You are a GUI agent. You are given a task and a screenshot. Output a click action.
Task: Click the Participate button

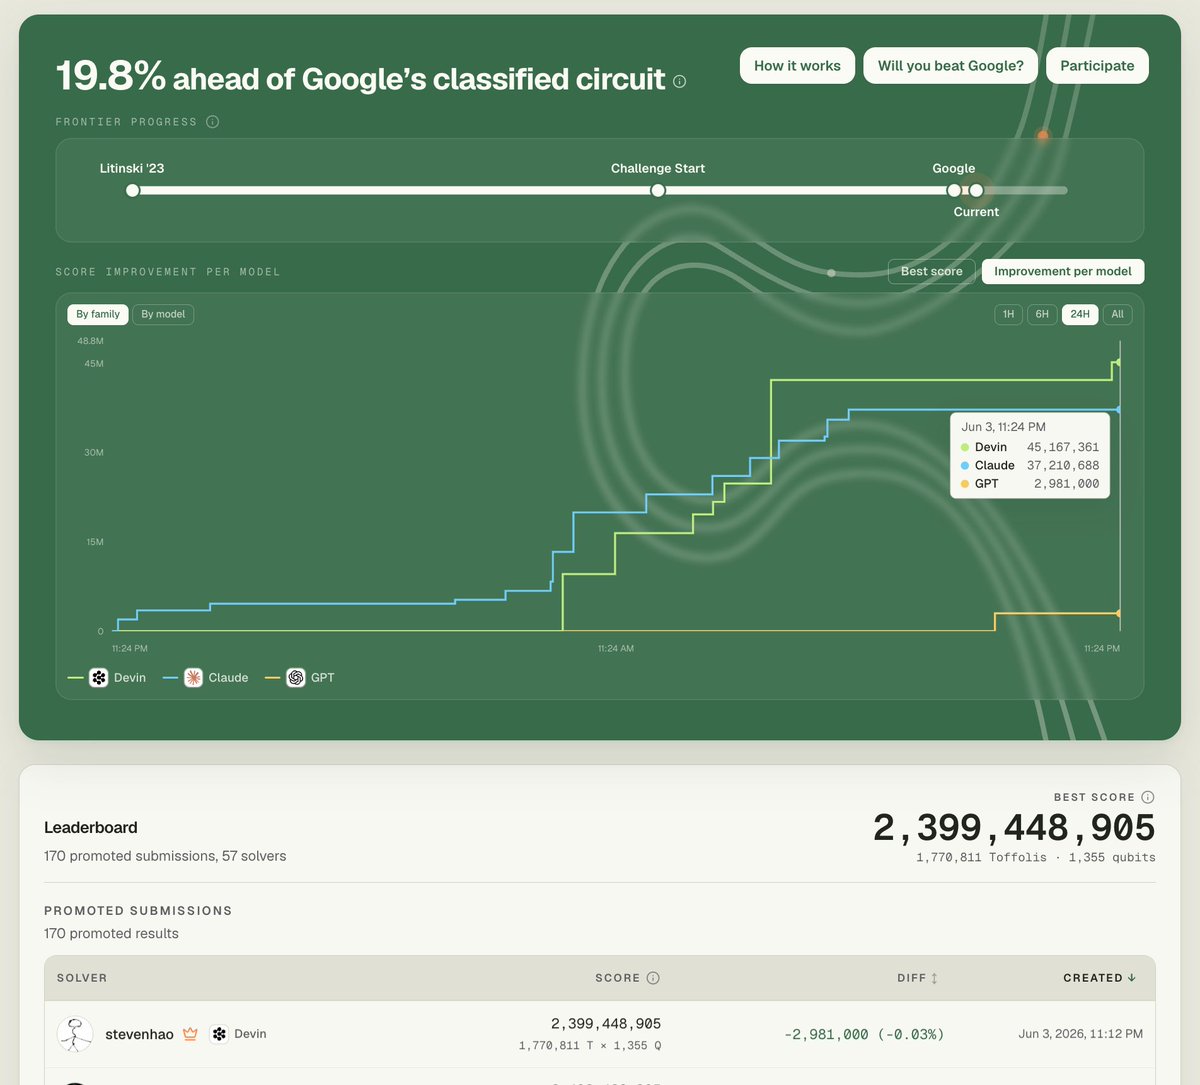(x=1097, y=66)
